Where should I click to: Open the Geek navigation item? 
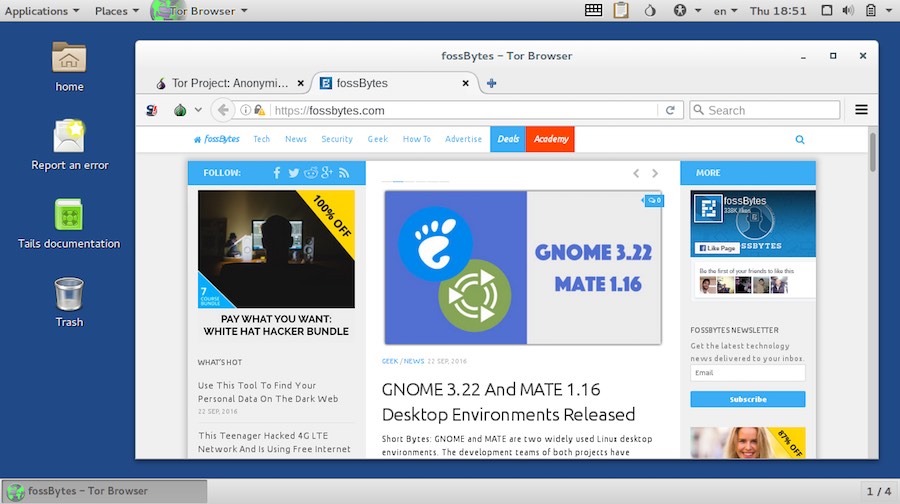coord(378,139)
